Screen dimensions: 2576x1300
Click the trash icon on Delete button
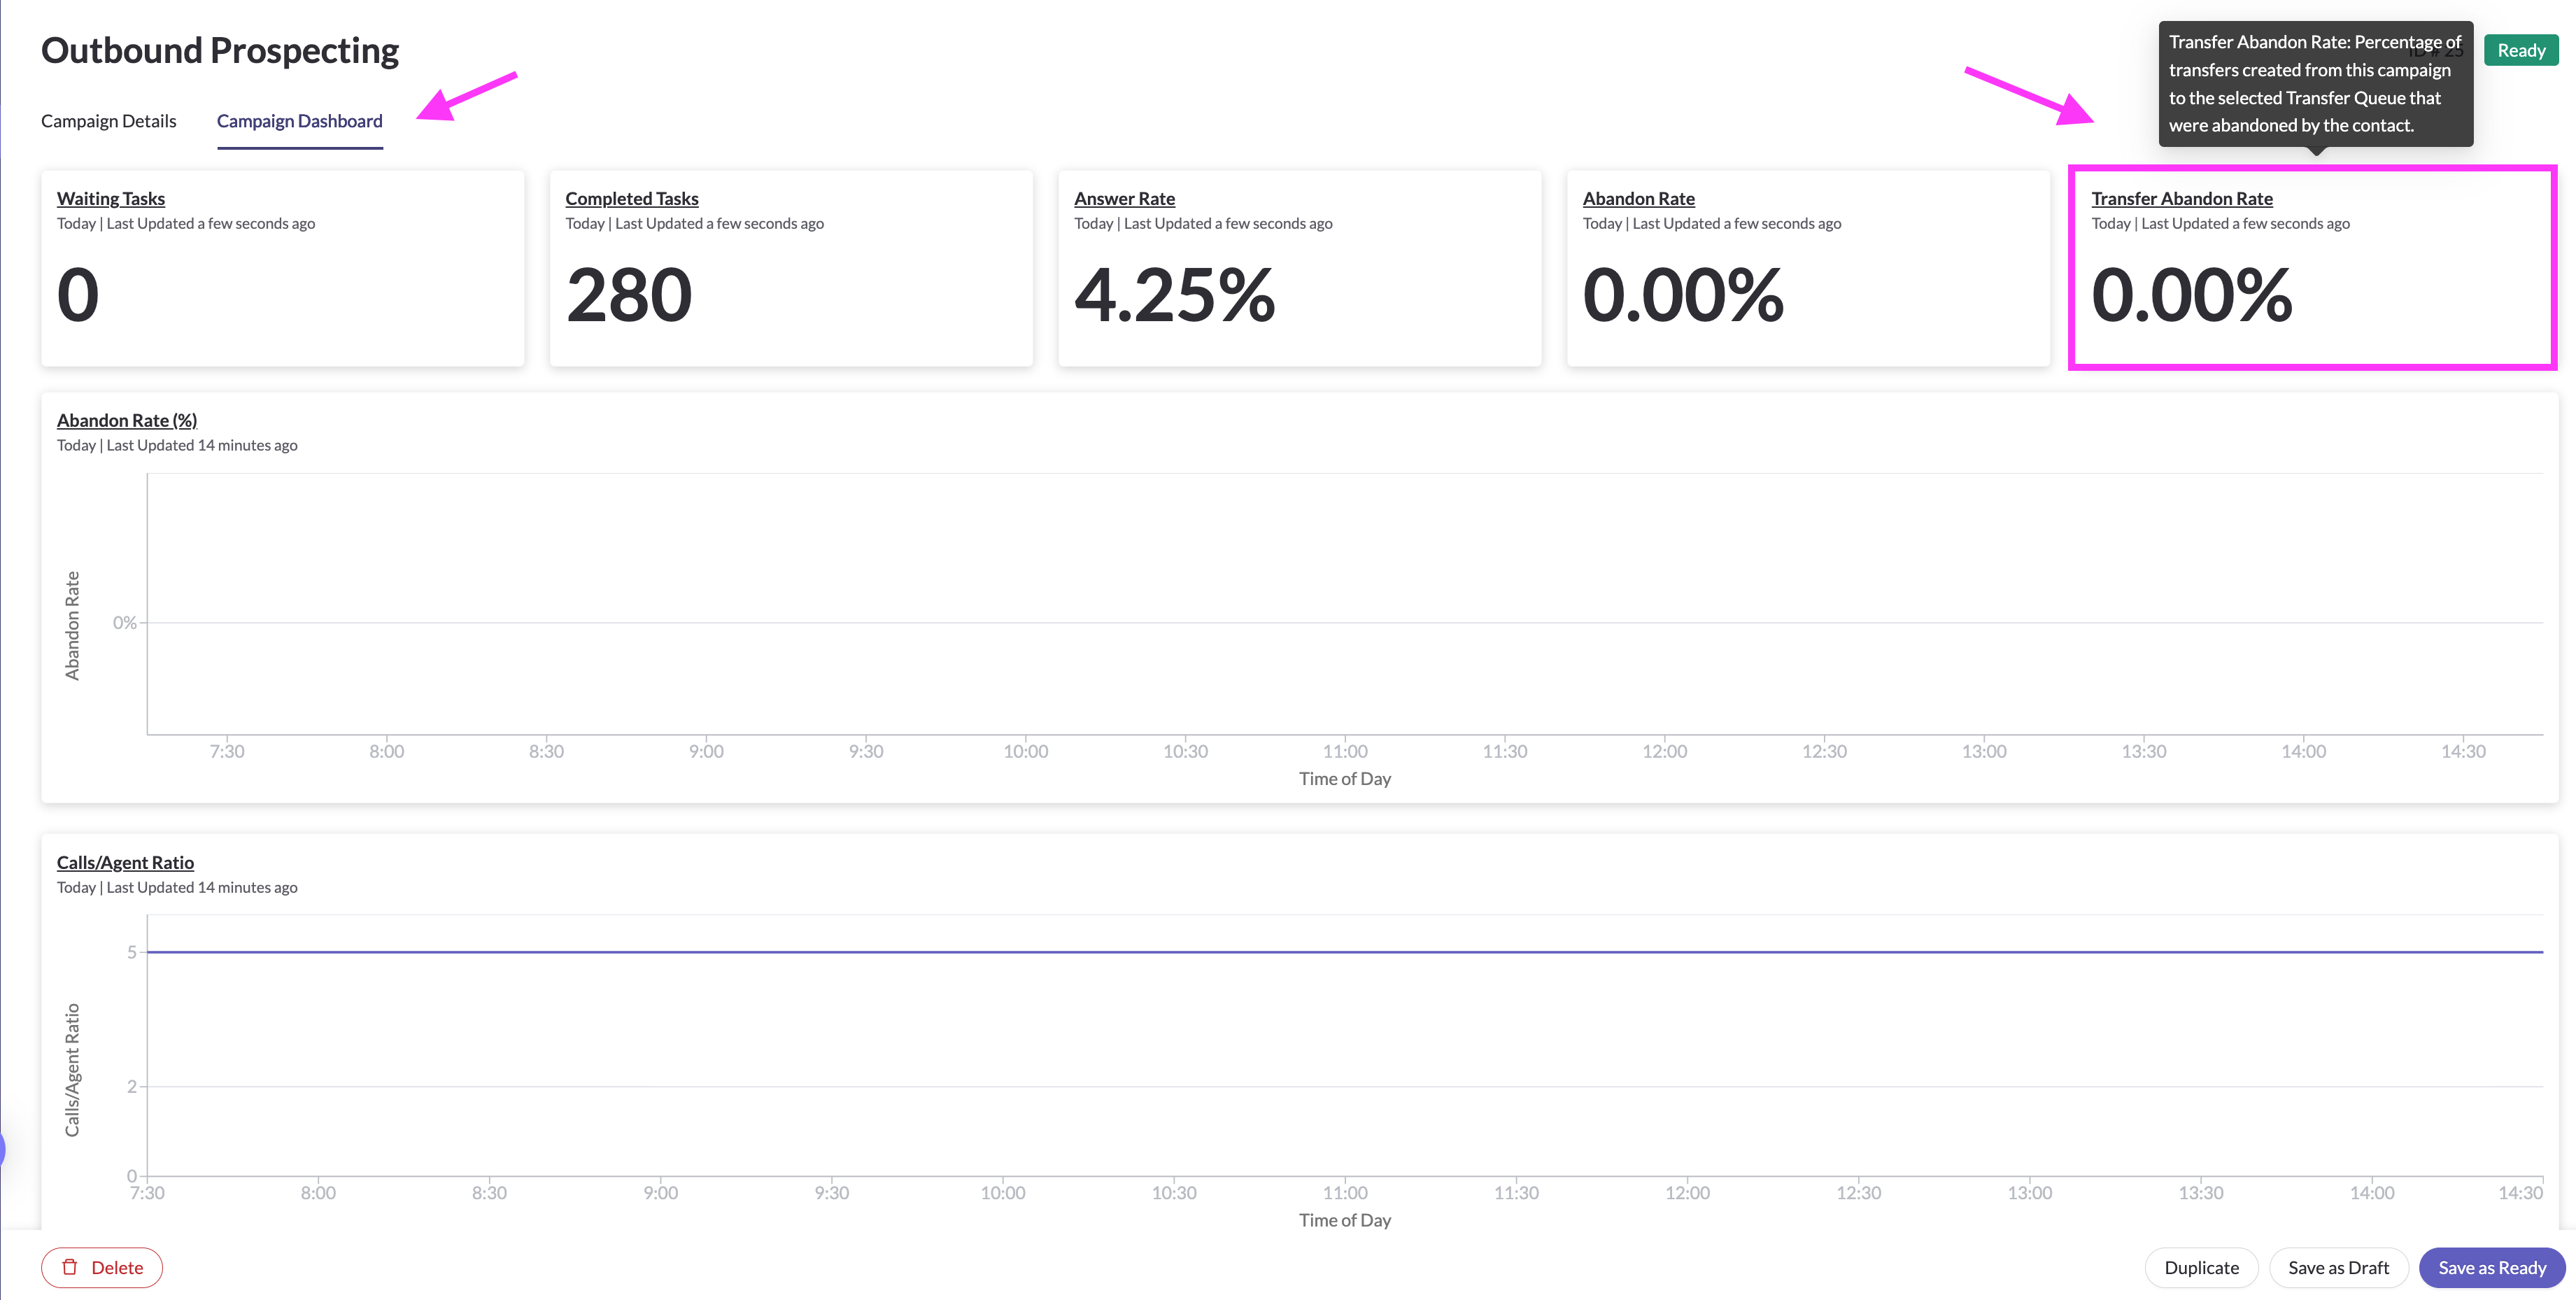click(x=70, y=1267)
